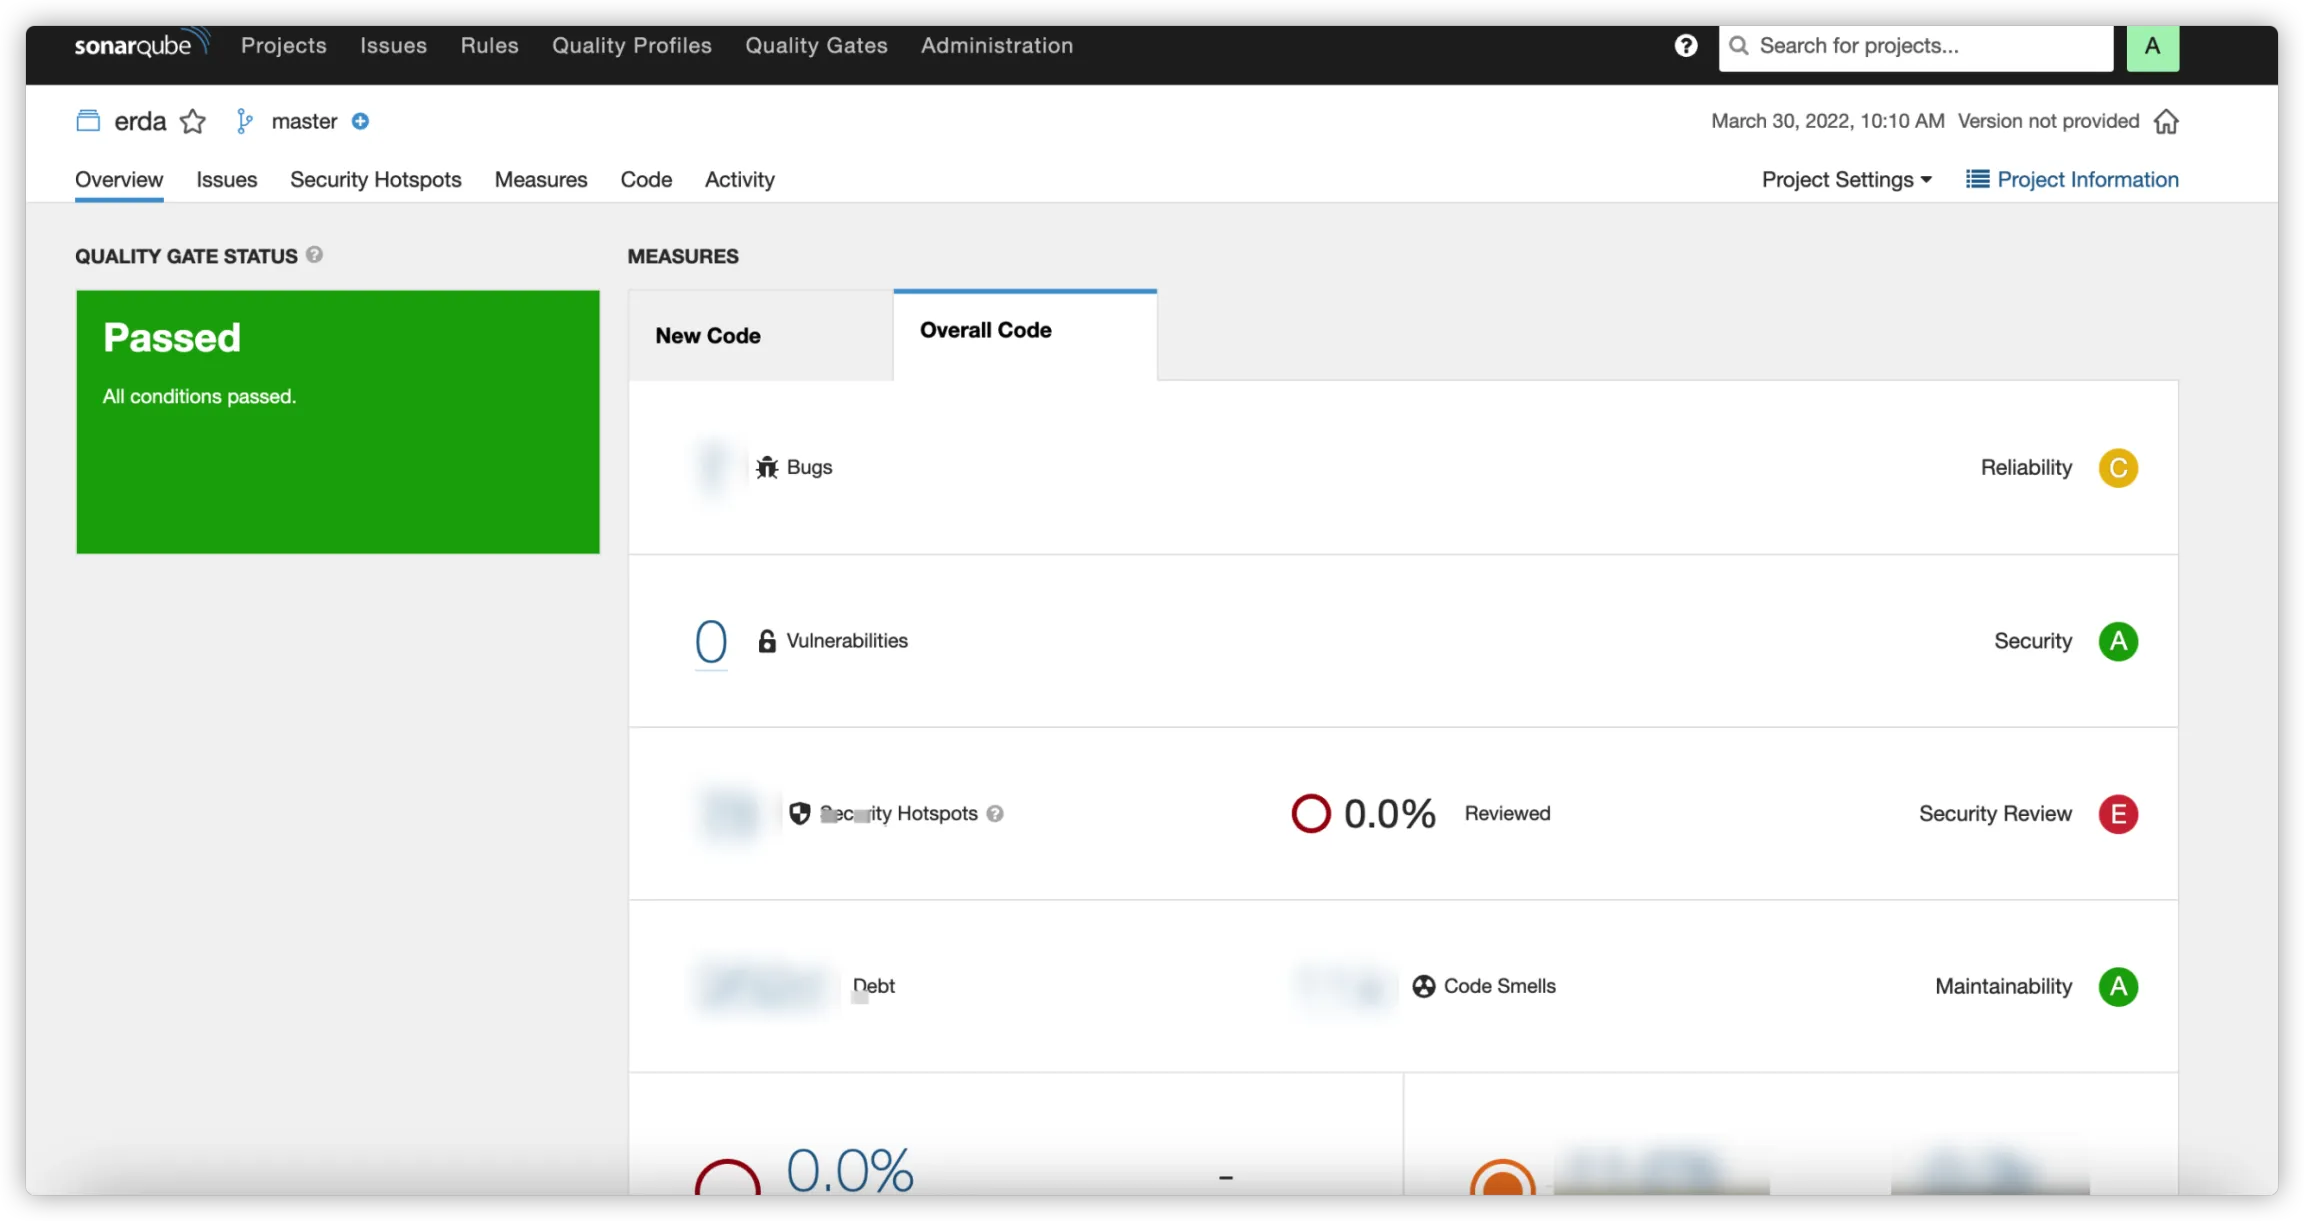
Task: Click the Search for projects field
Action: 1916,46
